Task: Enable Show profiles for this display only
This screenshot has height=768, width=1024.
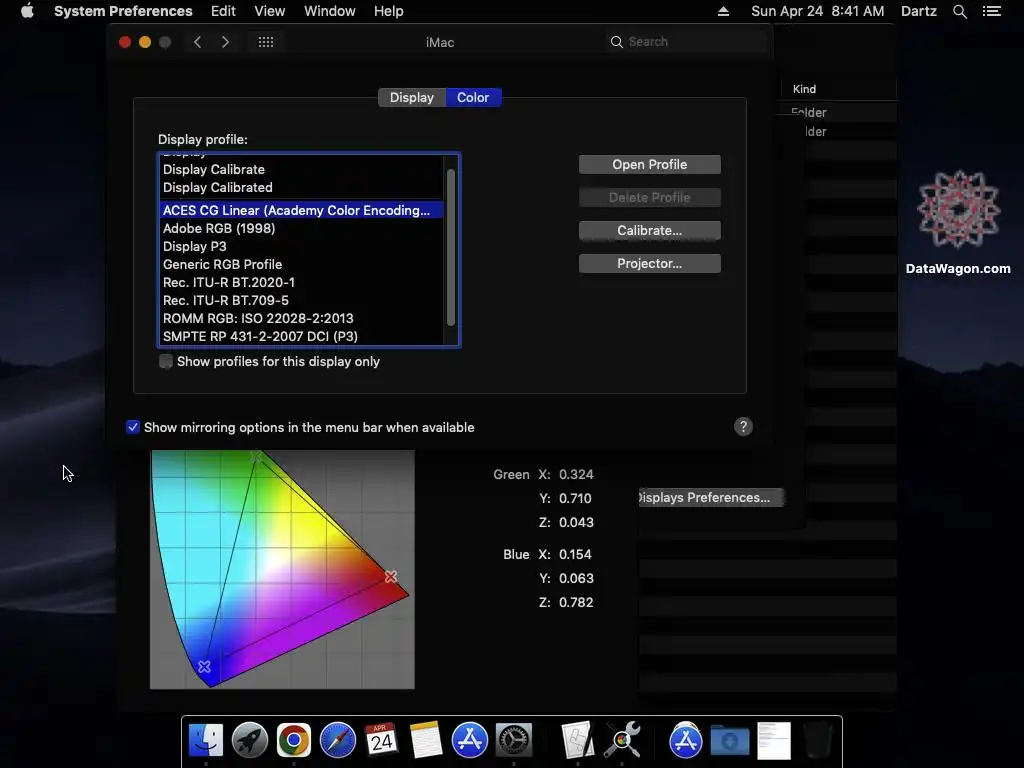Action: click(x=166, y=361)
